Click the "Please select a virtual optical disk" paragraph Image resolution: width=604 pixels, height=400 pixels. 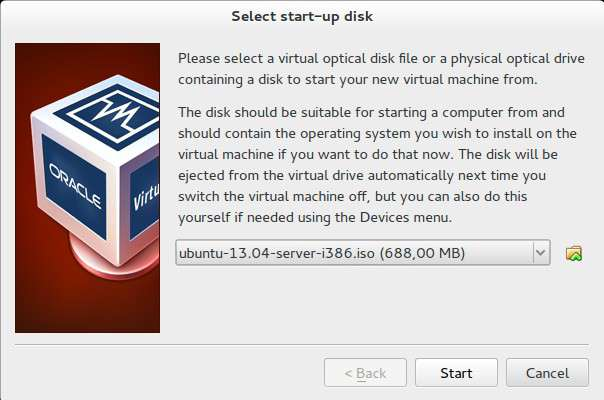[x=381, y=69]
